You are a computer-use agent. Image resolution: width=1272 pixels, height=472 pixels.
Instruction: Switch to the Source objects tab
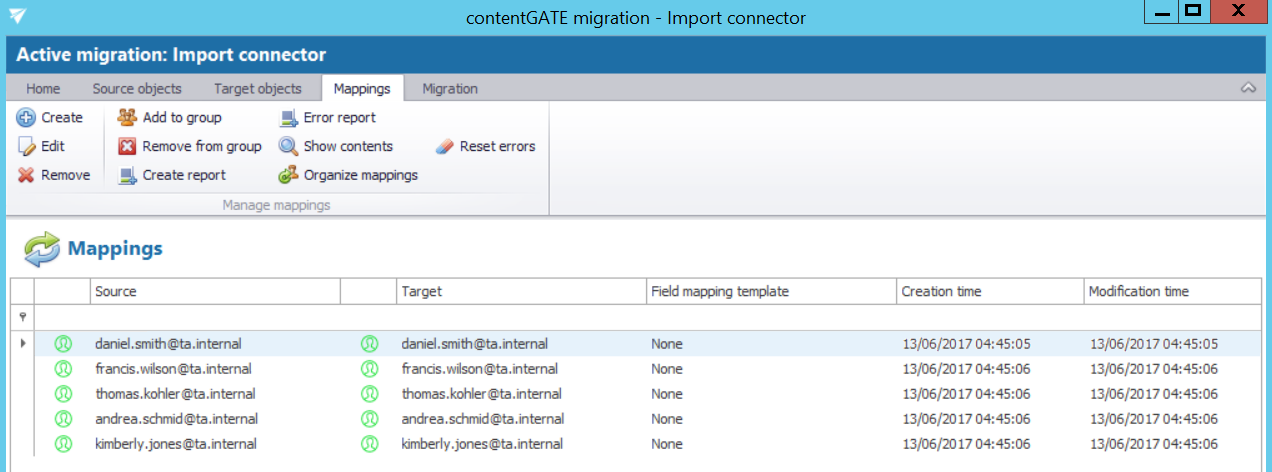coord(137,89)
